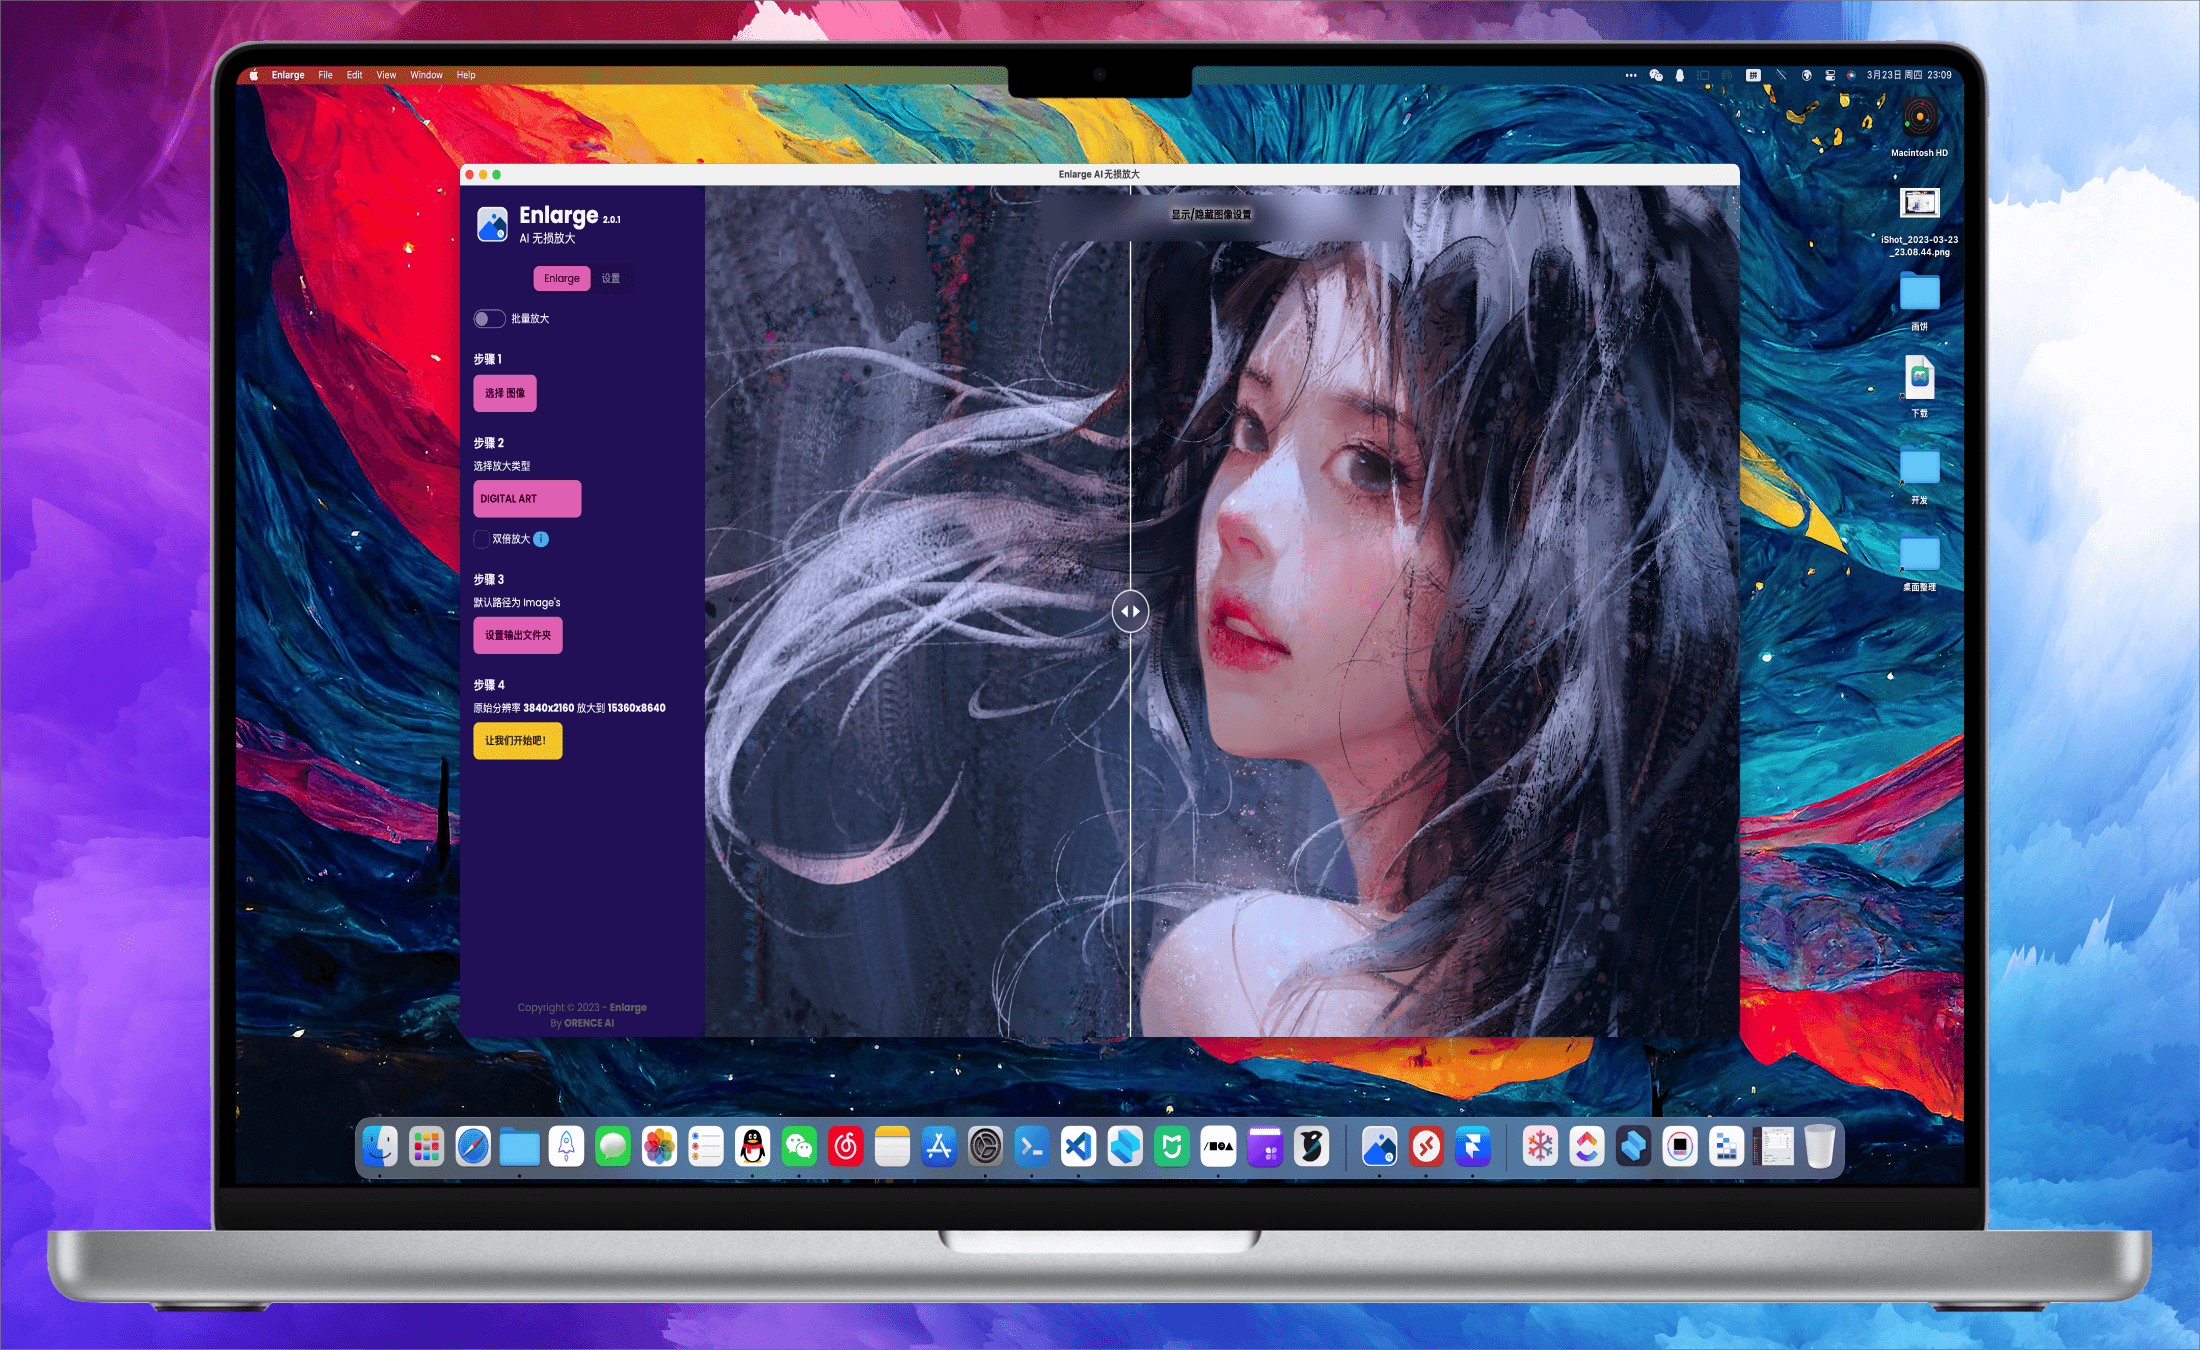Image resolution: width=2200 pixels, height=1350 pixels.
Task: Toggle 显示/隐藏图像设置 panel at top
Action: coord(1211,214)
